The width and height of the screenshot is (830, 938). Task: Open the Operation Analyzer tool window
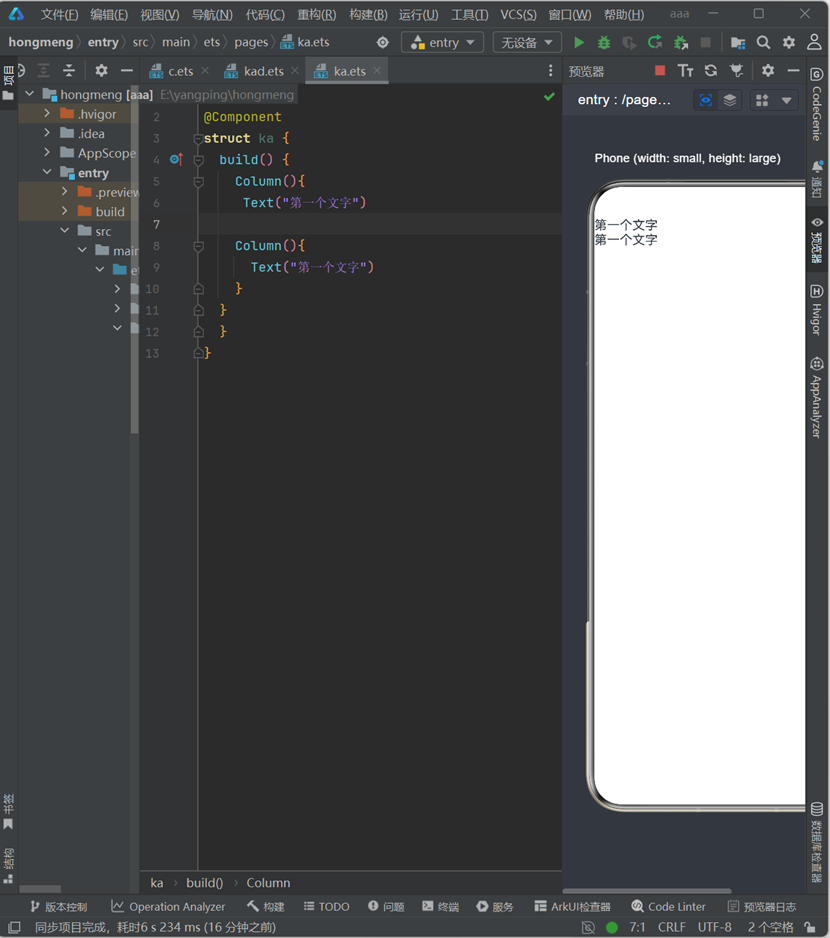click(x=168, y=907)
